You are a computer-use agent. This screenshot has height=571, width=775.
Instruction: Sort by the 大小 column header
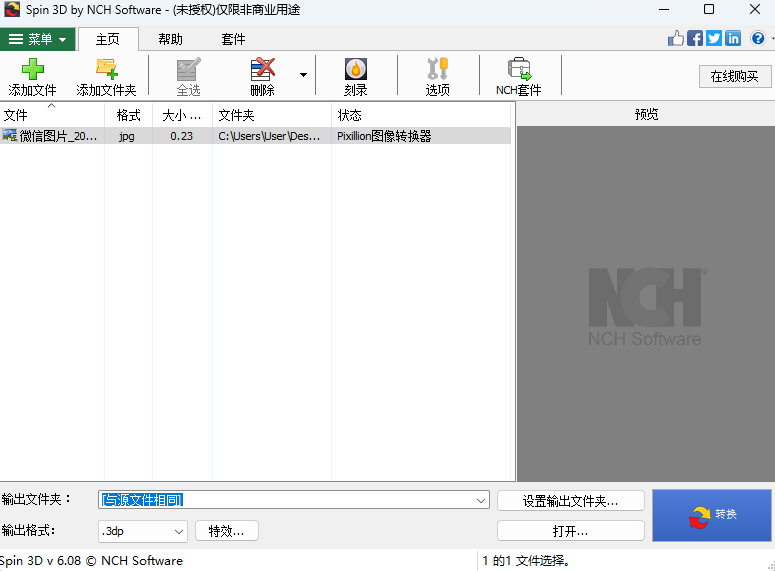click(x=182, y=115)
